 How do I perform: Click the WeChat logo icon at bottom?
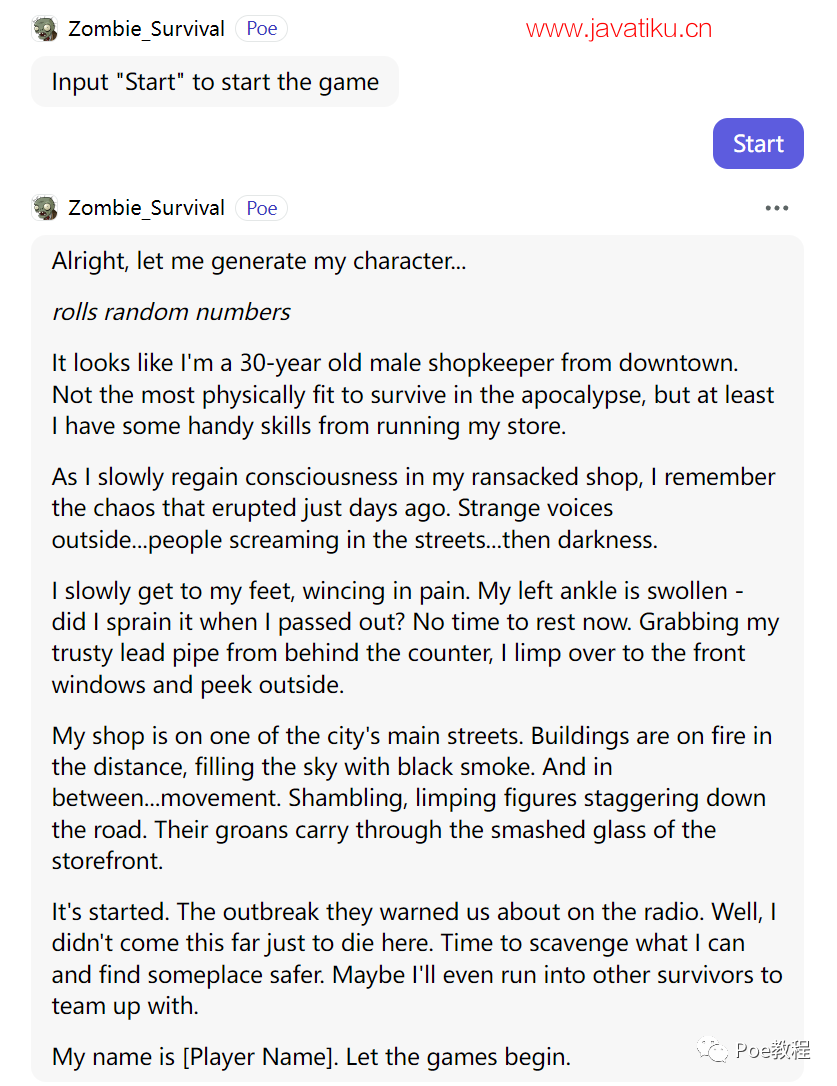[712, 1050]
